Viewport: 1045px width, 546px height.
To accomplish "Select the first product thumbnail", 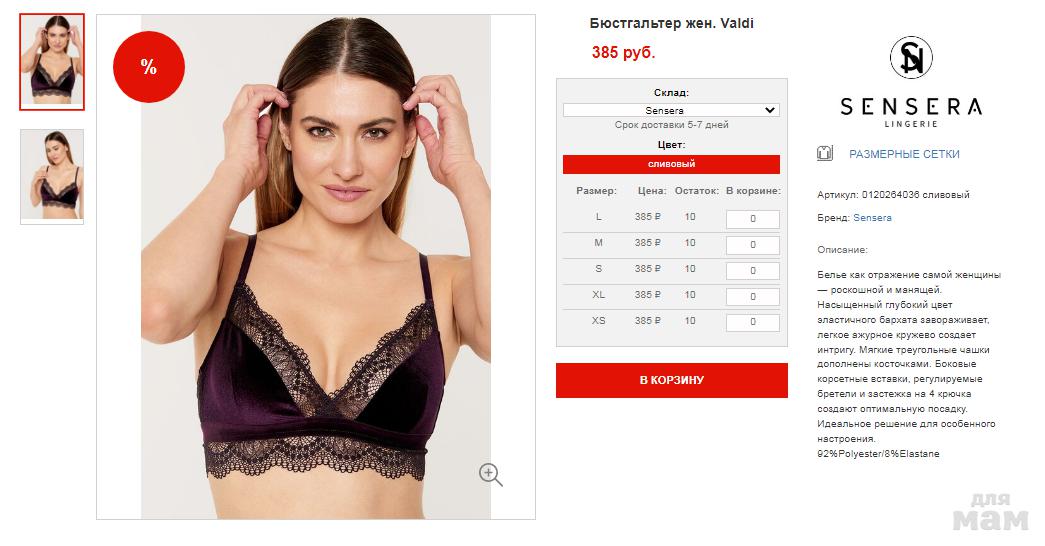I will point(52,61).
